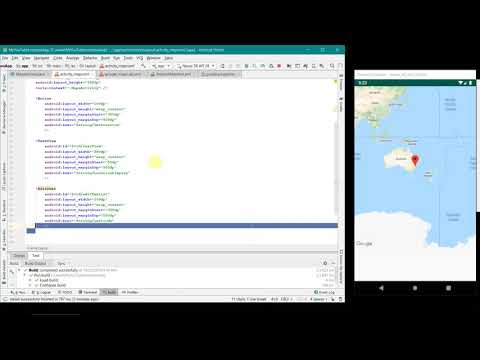The height and width of the screenshot is (360, 480).
Task: Switch to the AndroidManifest.xml tab
Action: (x=173, y=74)
